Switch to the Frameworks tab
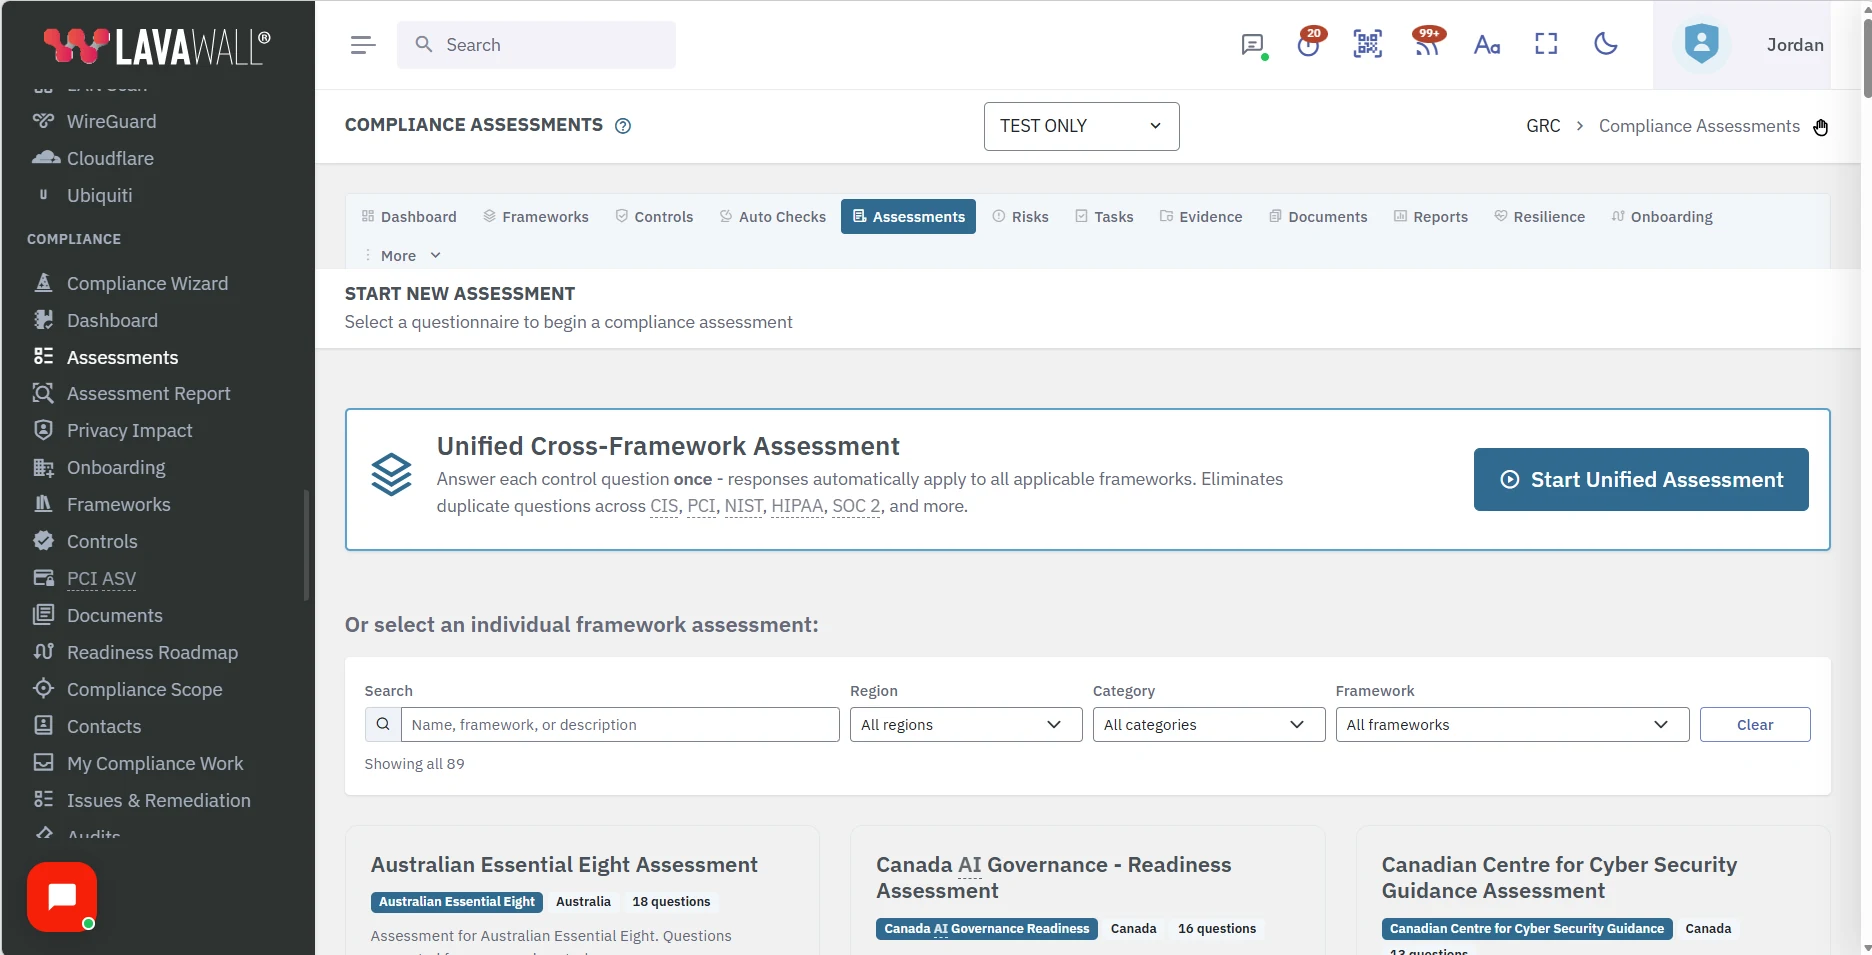The height and width of the screenshot is (955, 1872). click(x=536, y=217)
